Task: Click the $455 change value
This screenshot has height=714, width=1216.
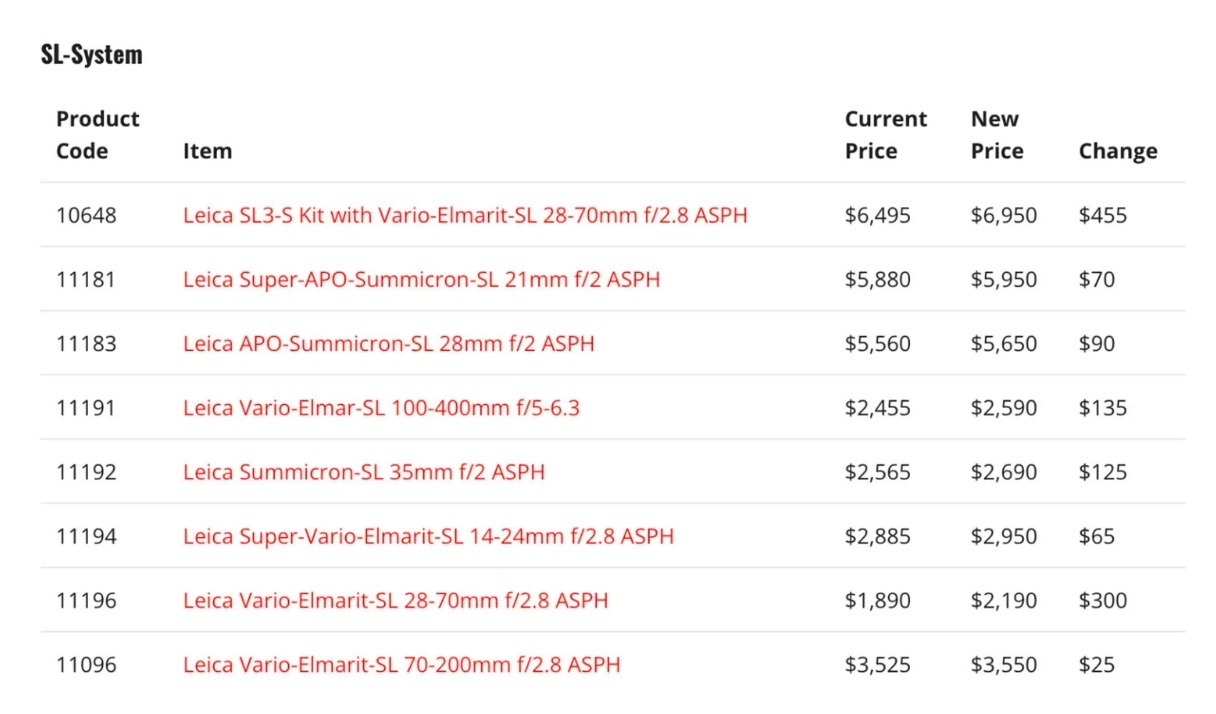Action: (1102, 215)
